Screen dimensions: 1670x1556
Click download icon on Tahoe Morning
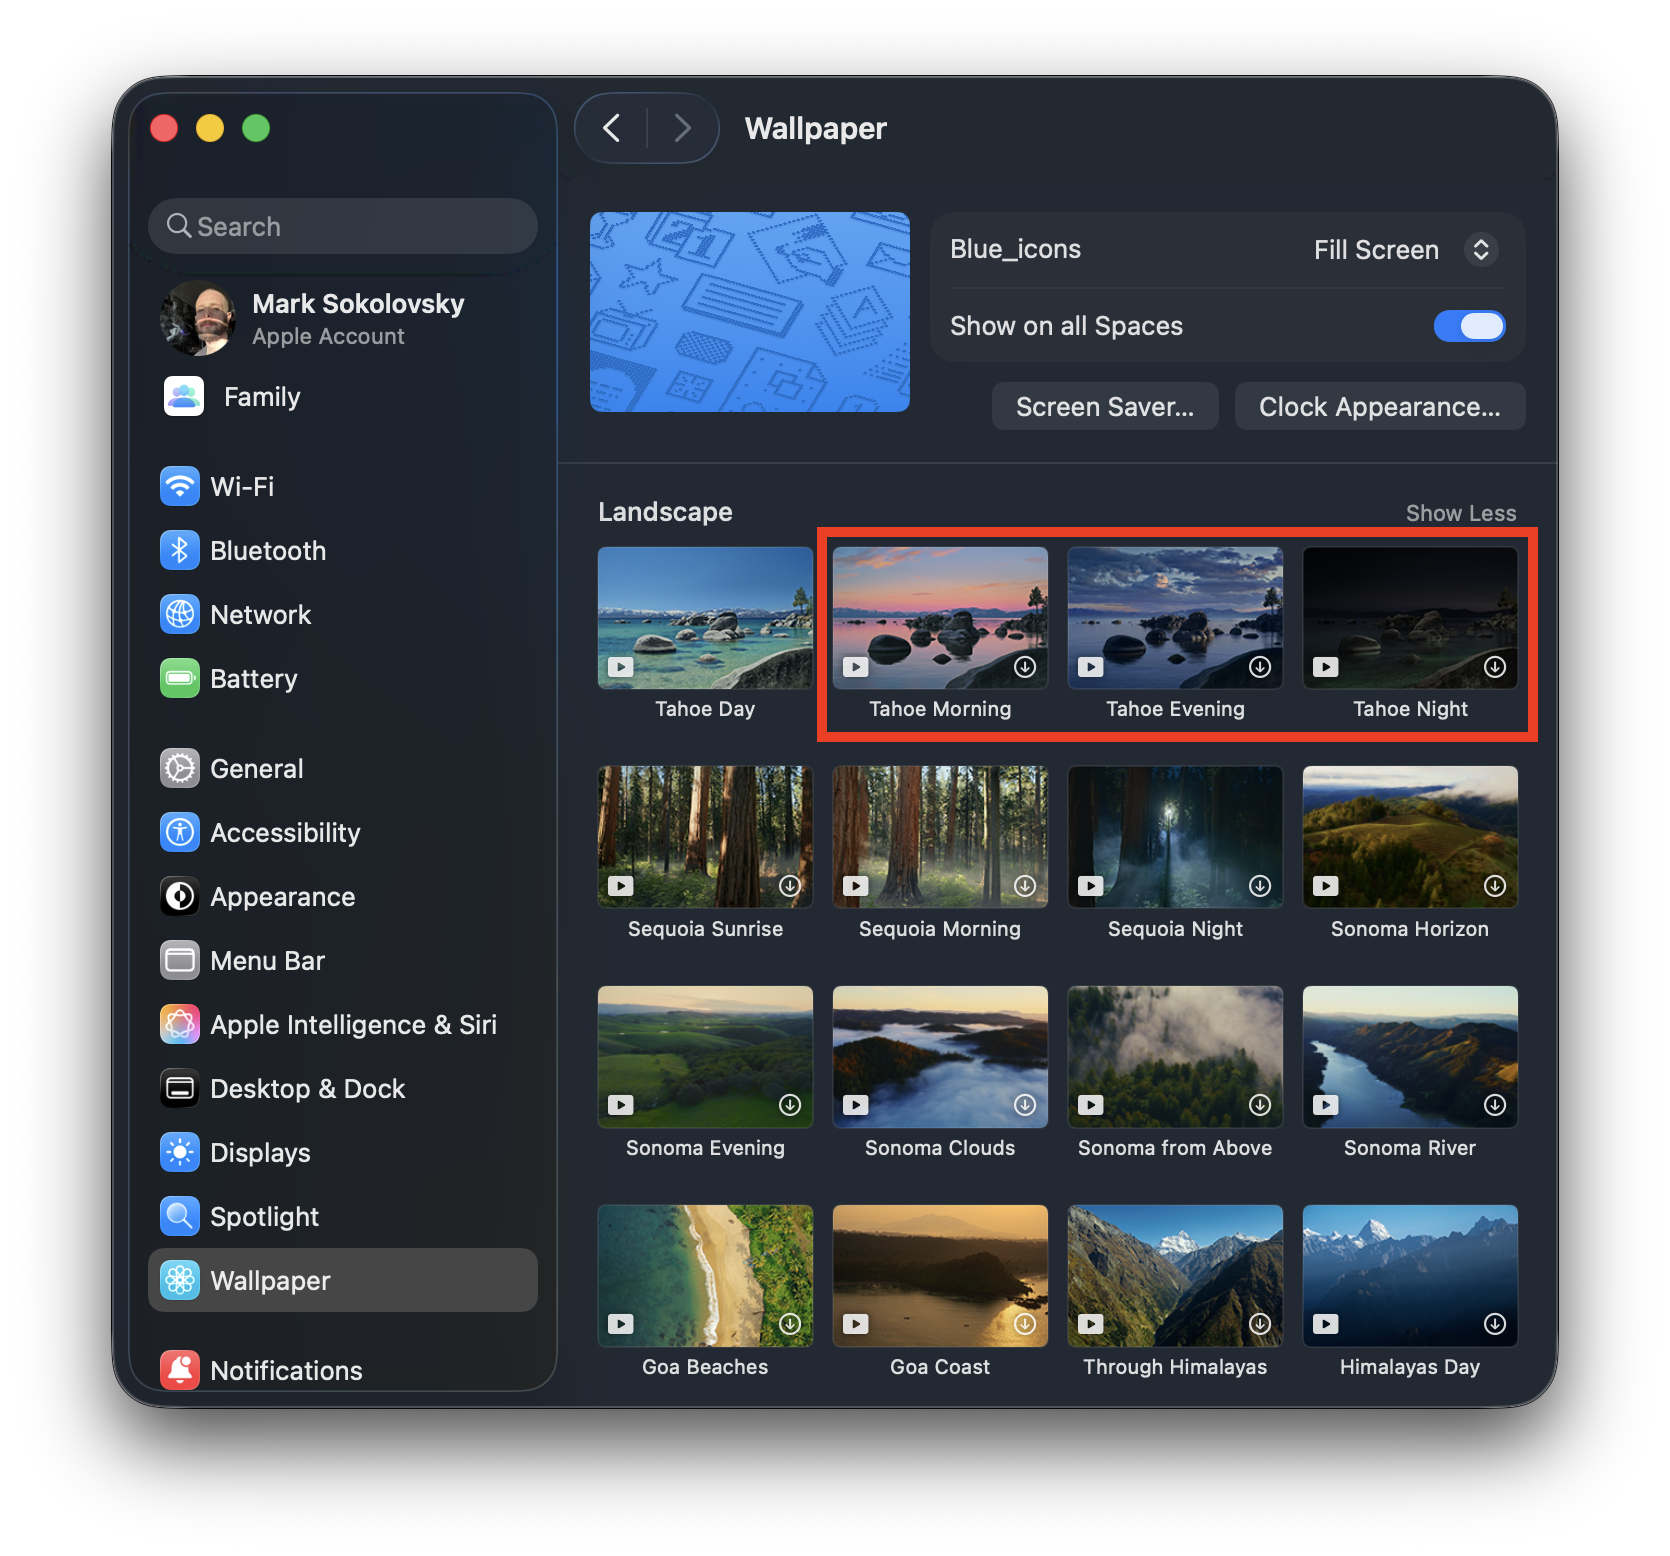[1025, 667]
